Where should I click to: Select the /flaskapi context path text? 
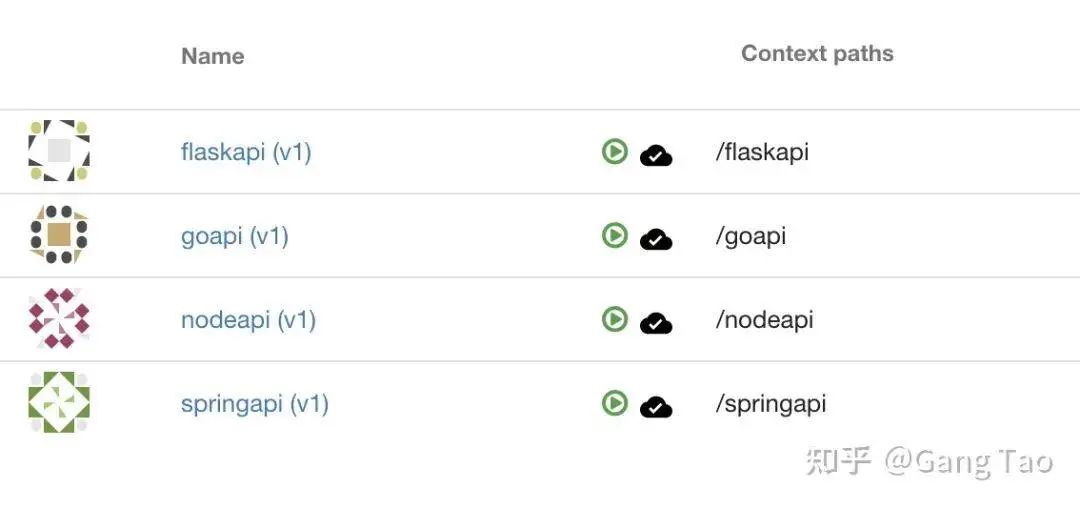click(762, 152)
